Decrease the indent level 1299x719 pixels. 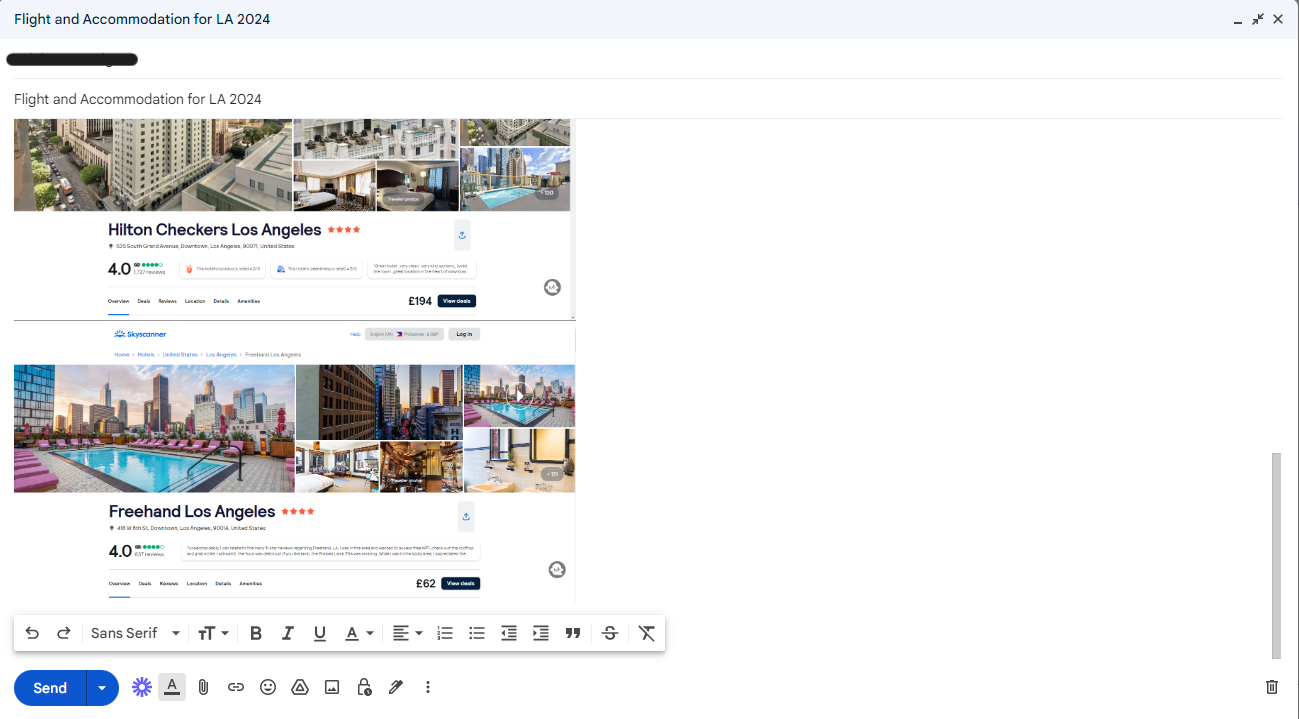coord(509,633)
